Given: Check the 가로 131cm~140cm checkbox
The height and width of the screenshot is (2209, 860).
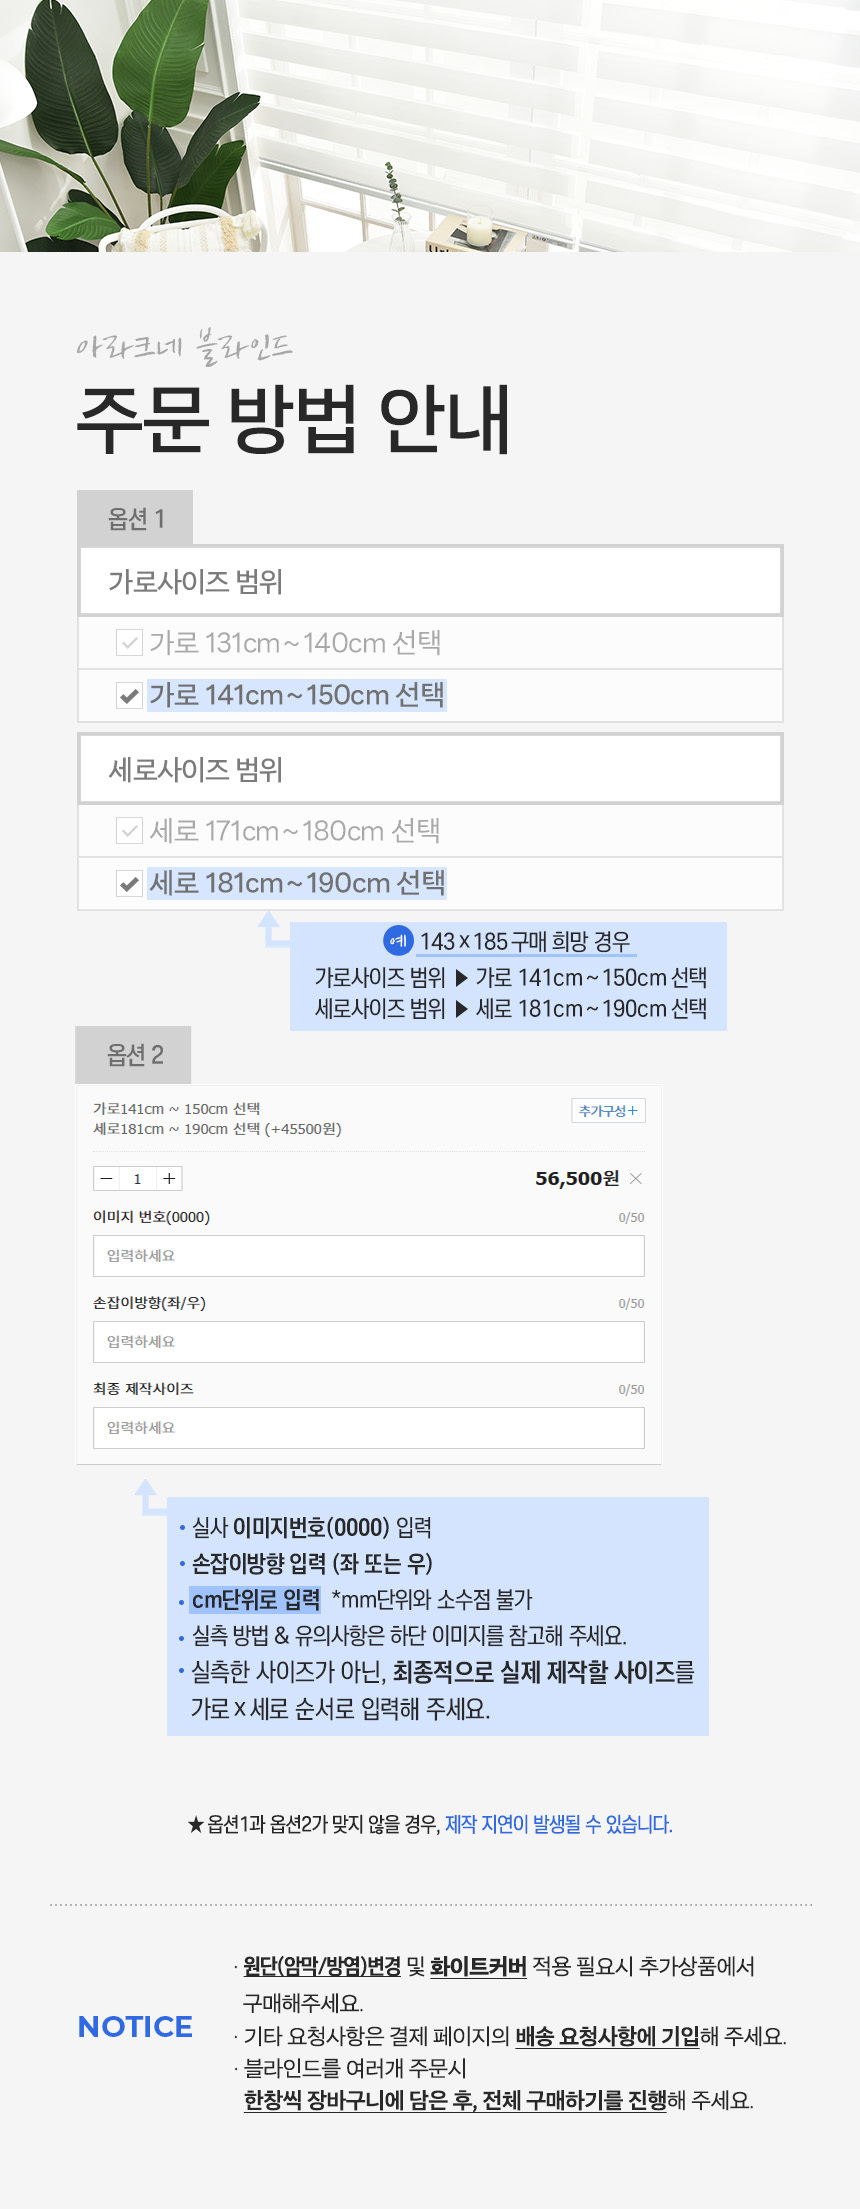Looking at the screenshot, I should (x=129, y=642).
